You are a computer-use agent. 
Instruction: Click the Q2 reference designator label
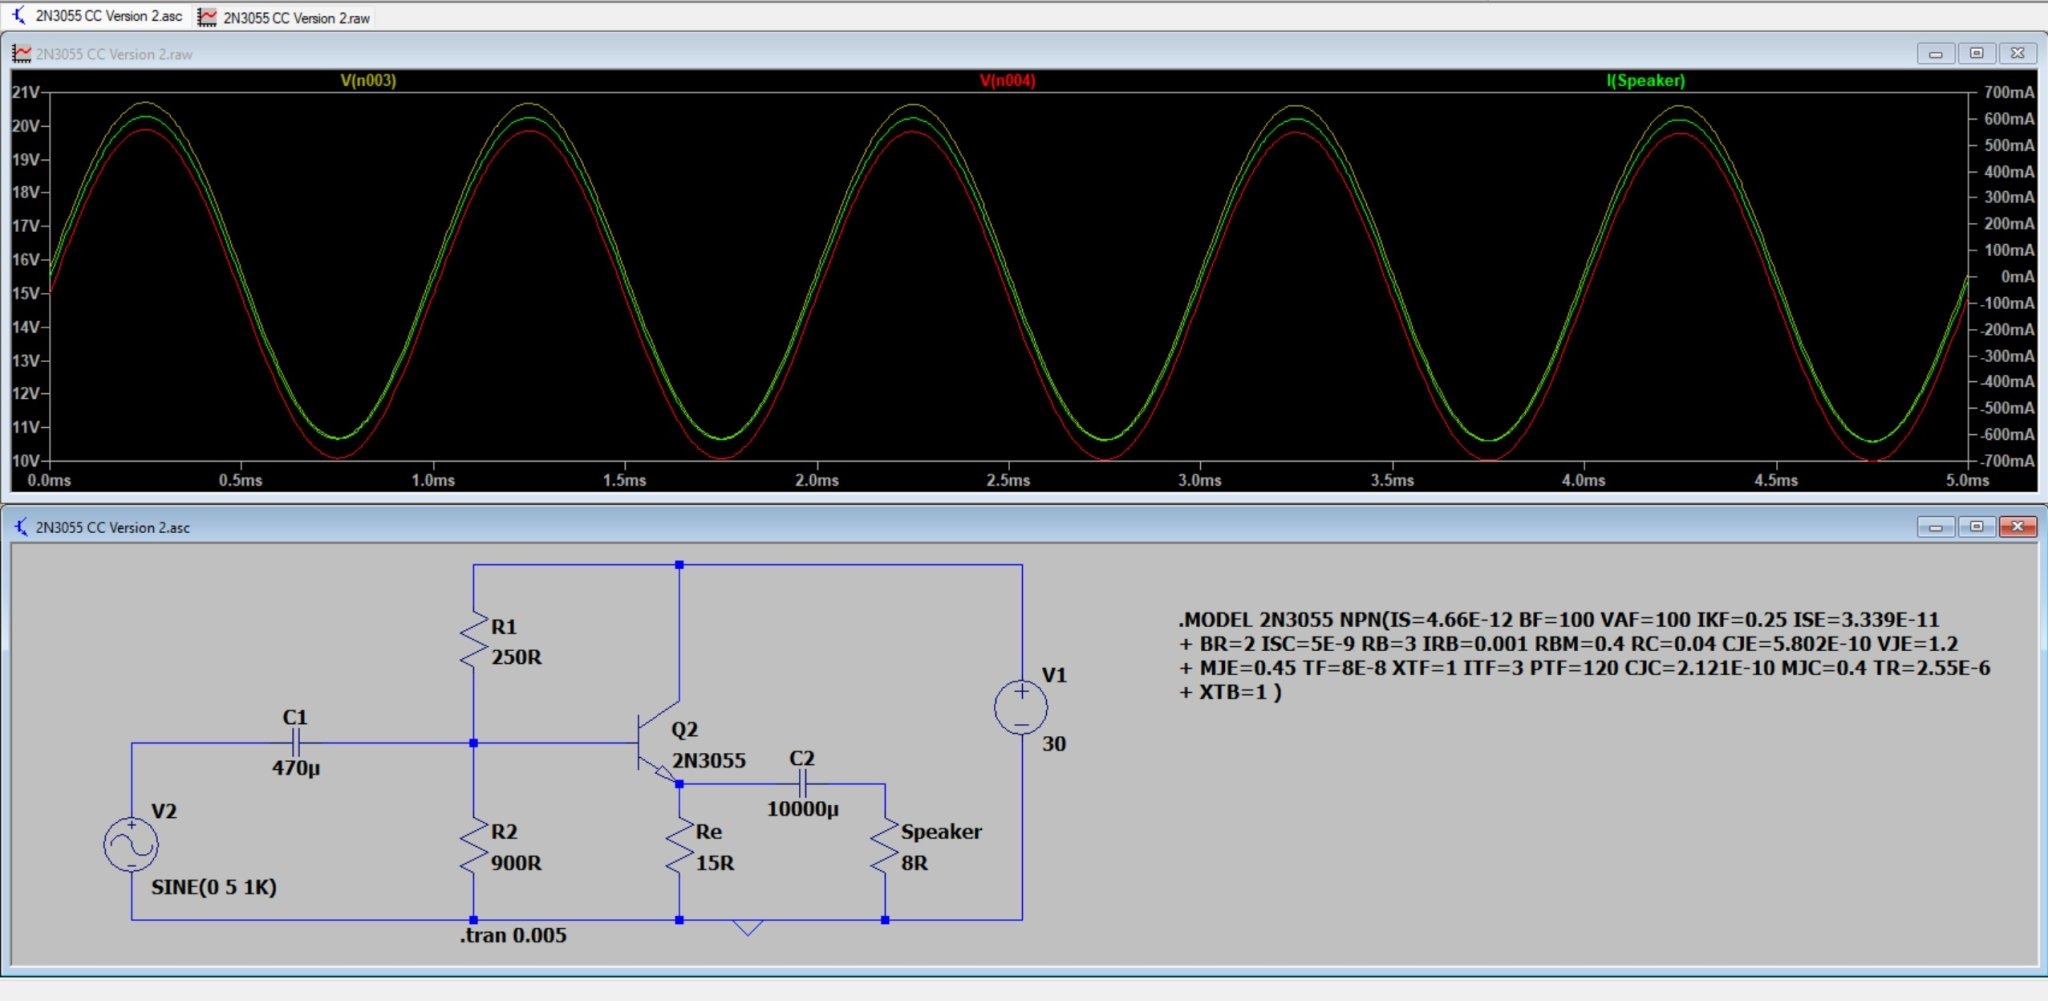[x=684, y=729]
